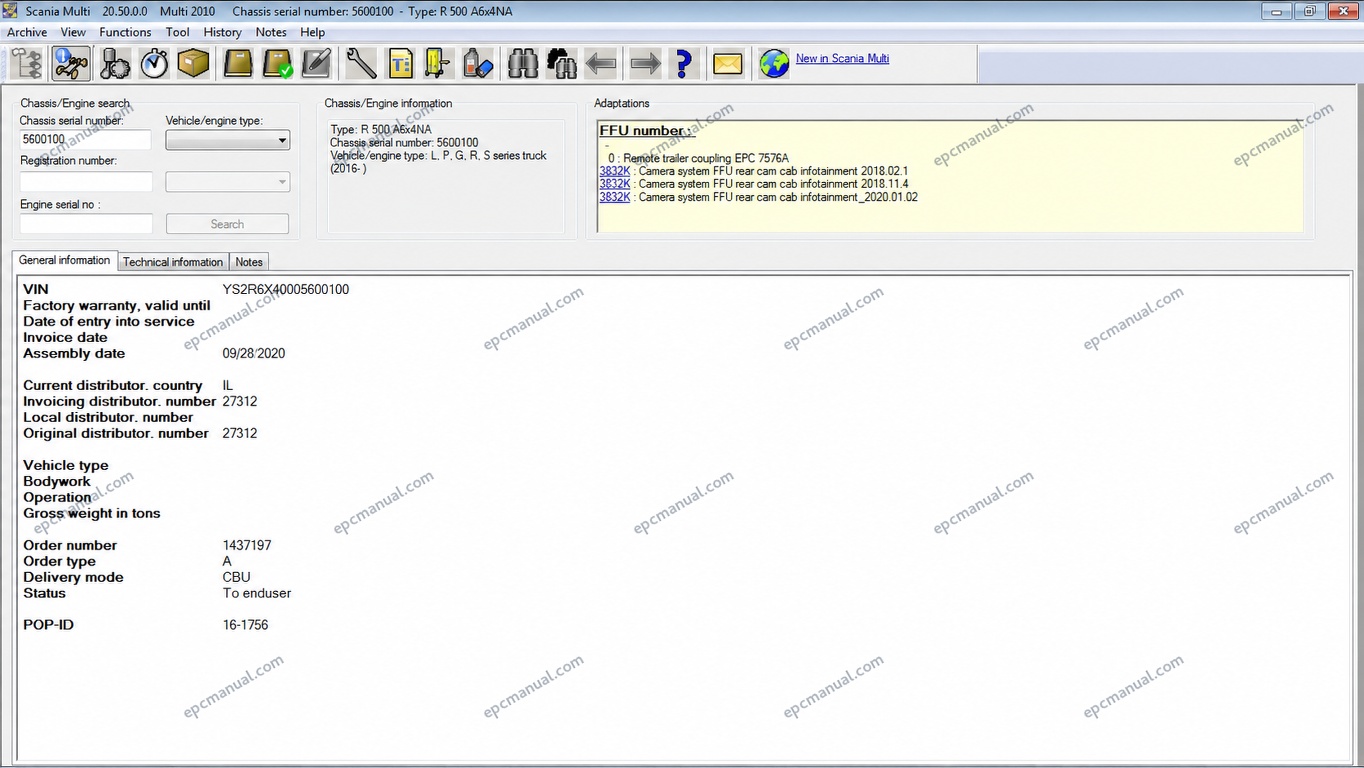
Task: Click the Type: R 500 A6x4NA text
Action: click(381, 130)
